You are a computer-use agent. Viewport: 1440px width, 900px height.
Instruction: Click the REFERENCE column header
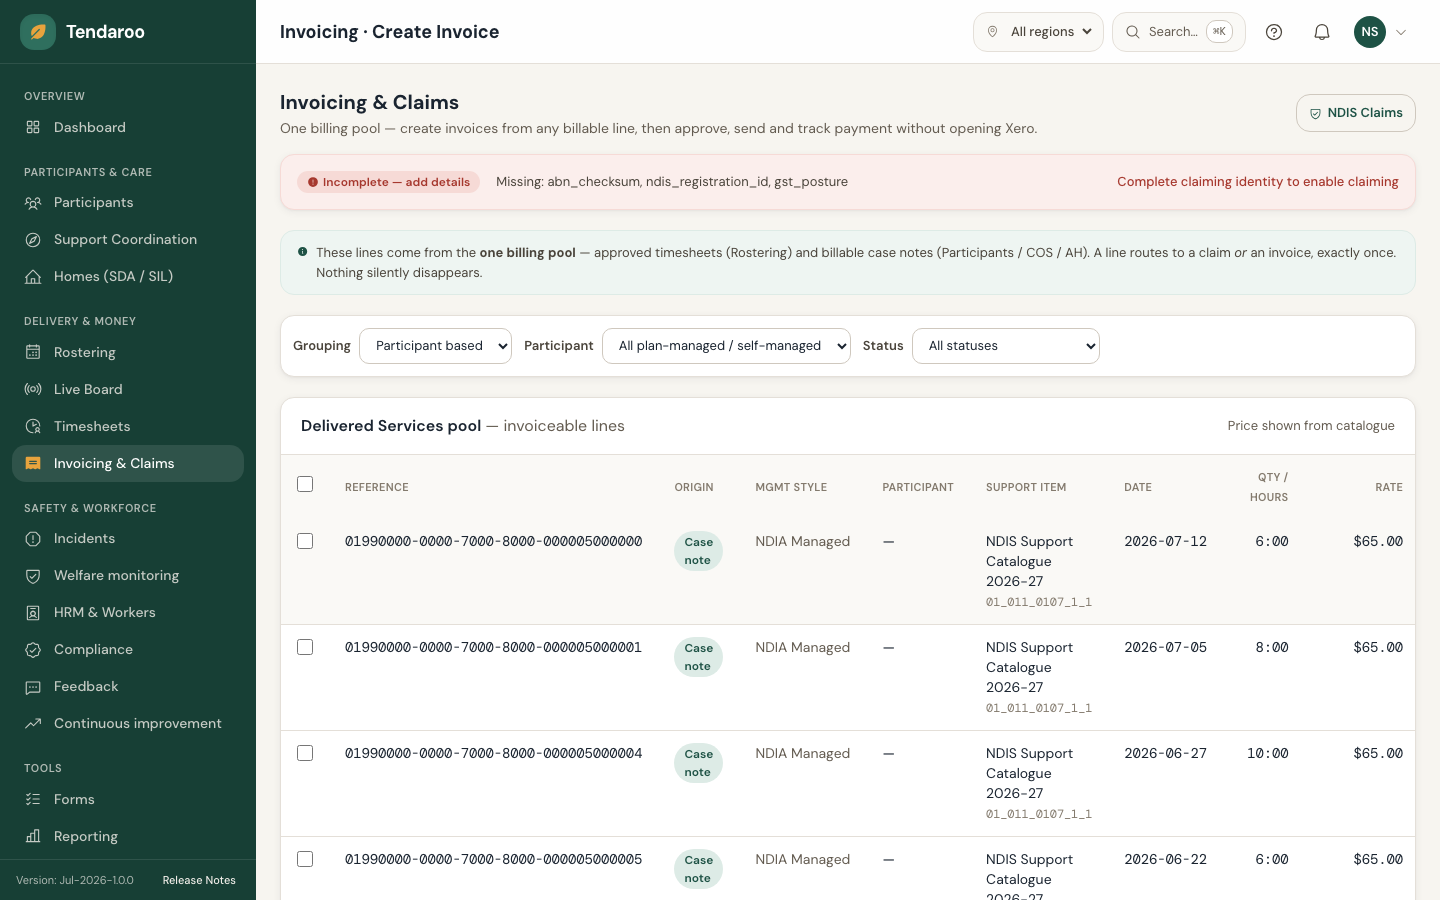coord(377,487)
